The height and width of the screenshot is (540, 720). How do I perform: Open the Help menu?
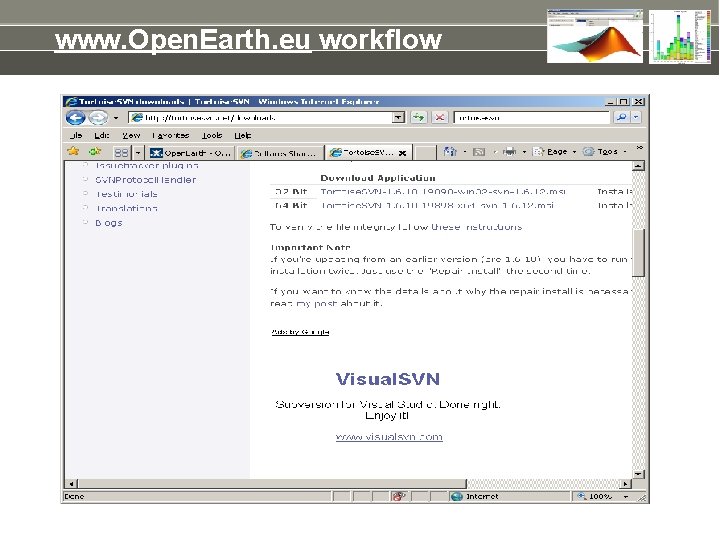coord(242,135)
